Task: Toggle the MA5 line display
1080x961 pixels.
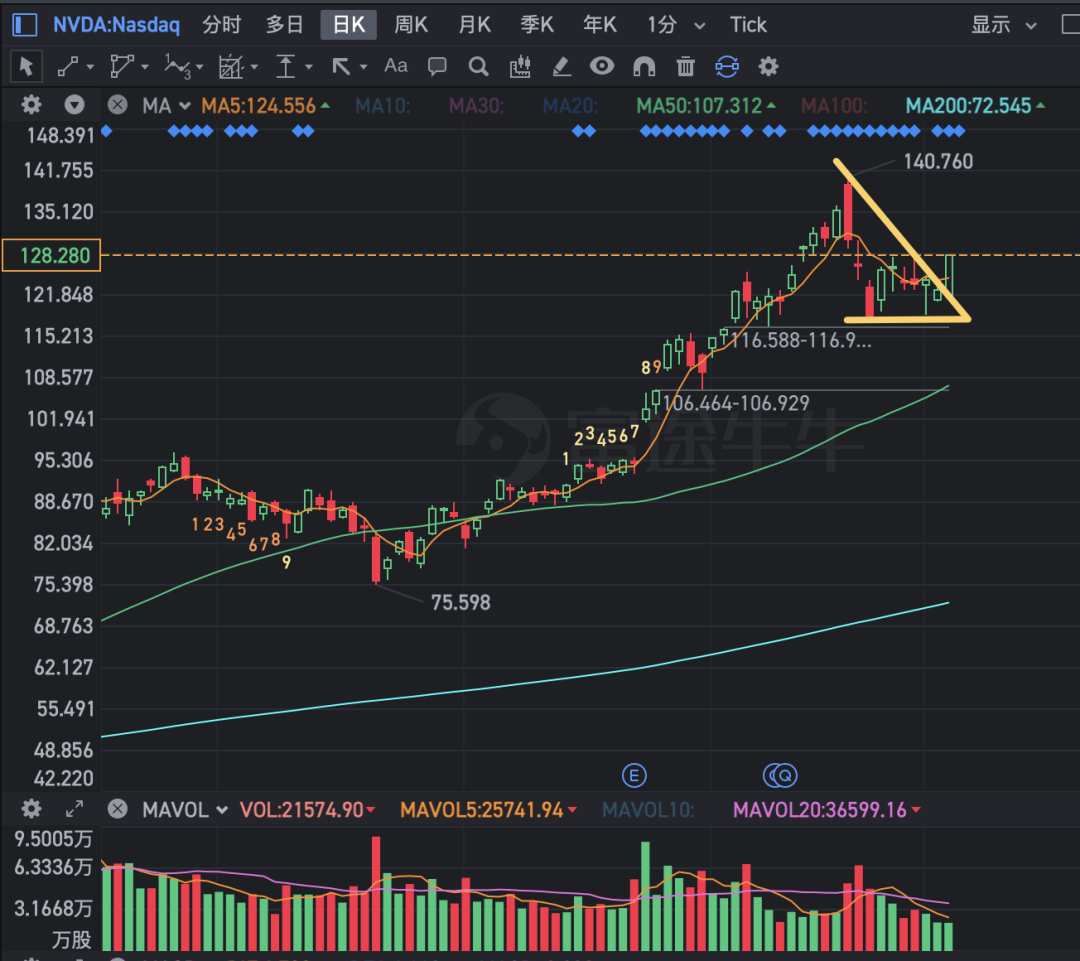Action: pyautogui.click(x=265, y=105)
